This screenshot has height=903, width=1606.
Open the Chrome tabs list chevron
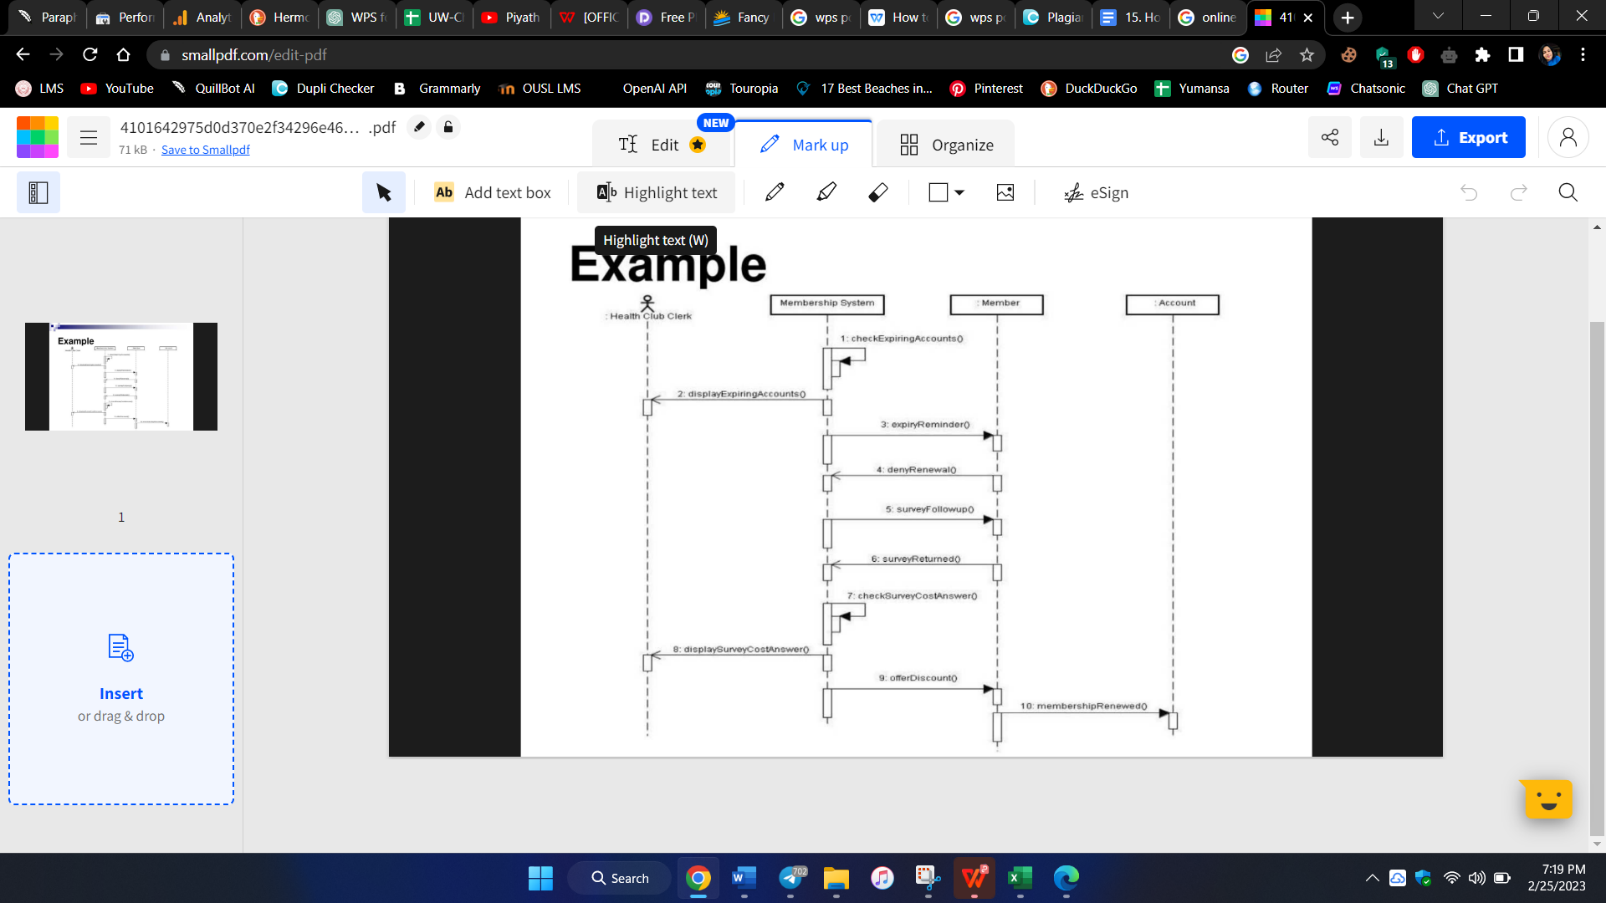(x=1437, y=17)
